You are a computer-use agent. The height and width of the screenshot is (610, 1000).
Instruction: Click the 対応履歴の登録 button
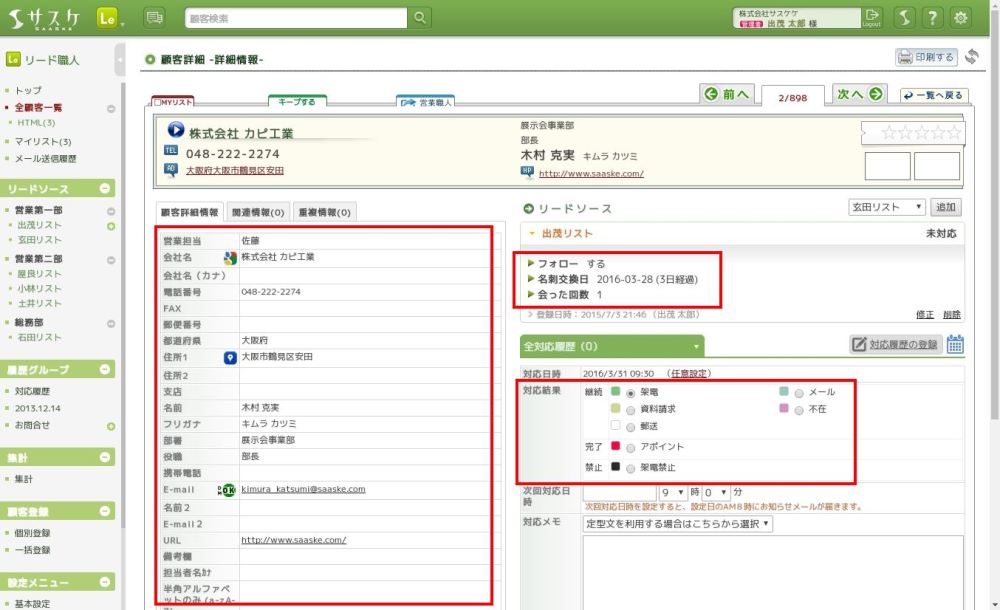point(894,345)
